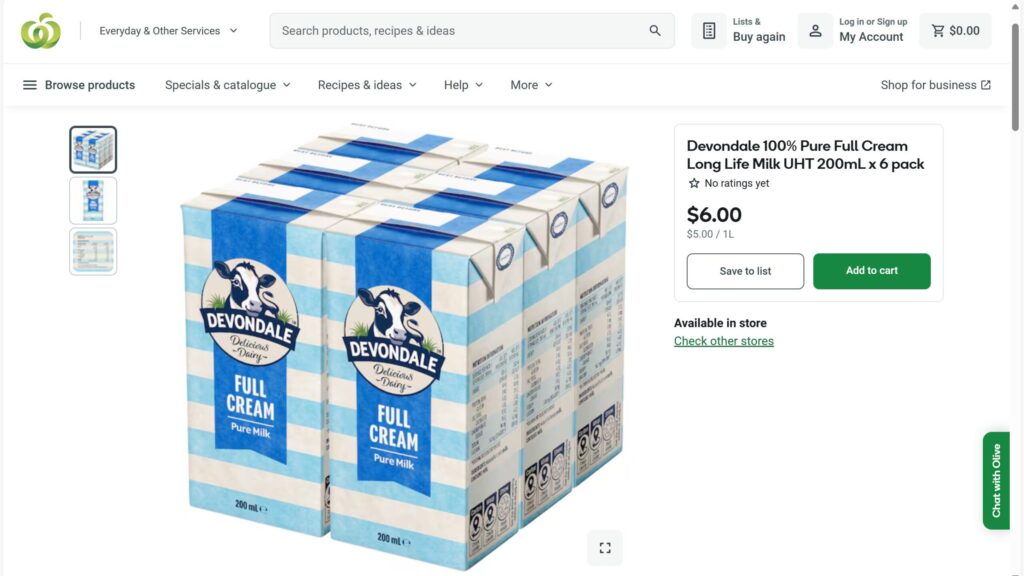The width and height of the screenshot is (1024, 576).
Task: Click the Save to list button
Action: [745, 271]
